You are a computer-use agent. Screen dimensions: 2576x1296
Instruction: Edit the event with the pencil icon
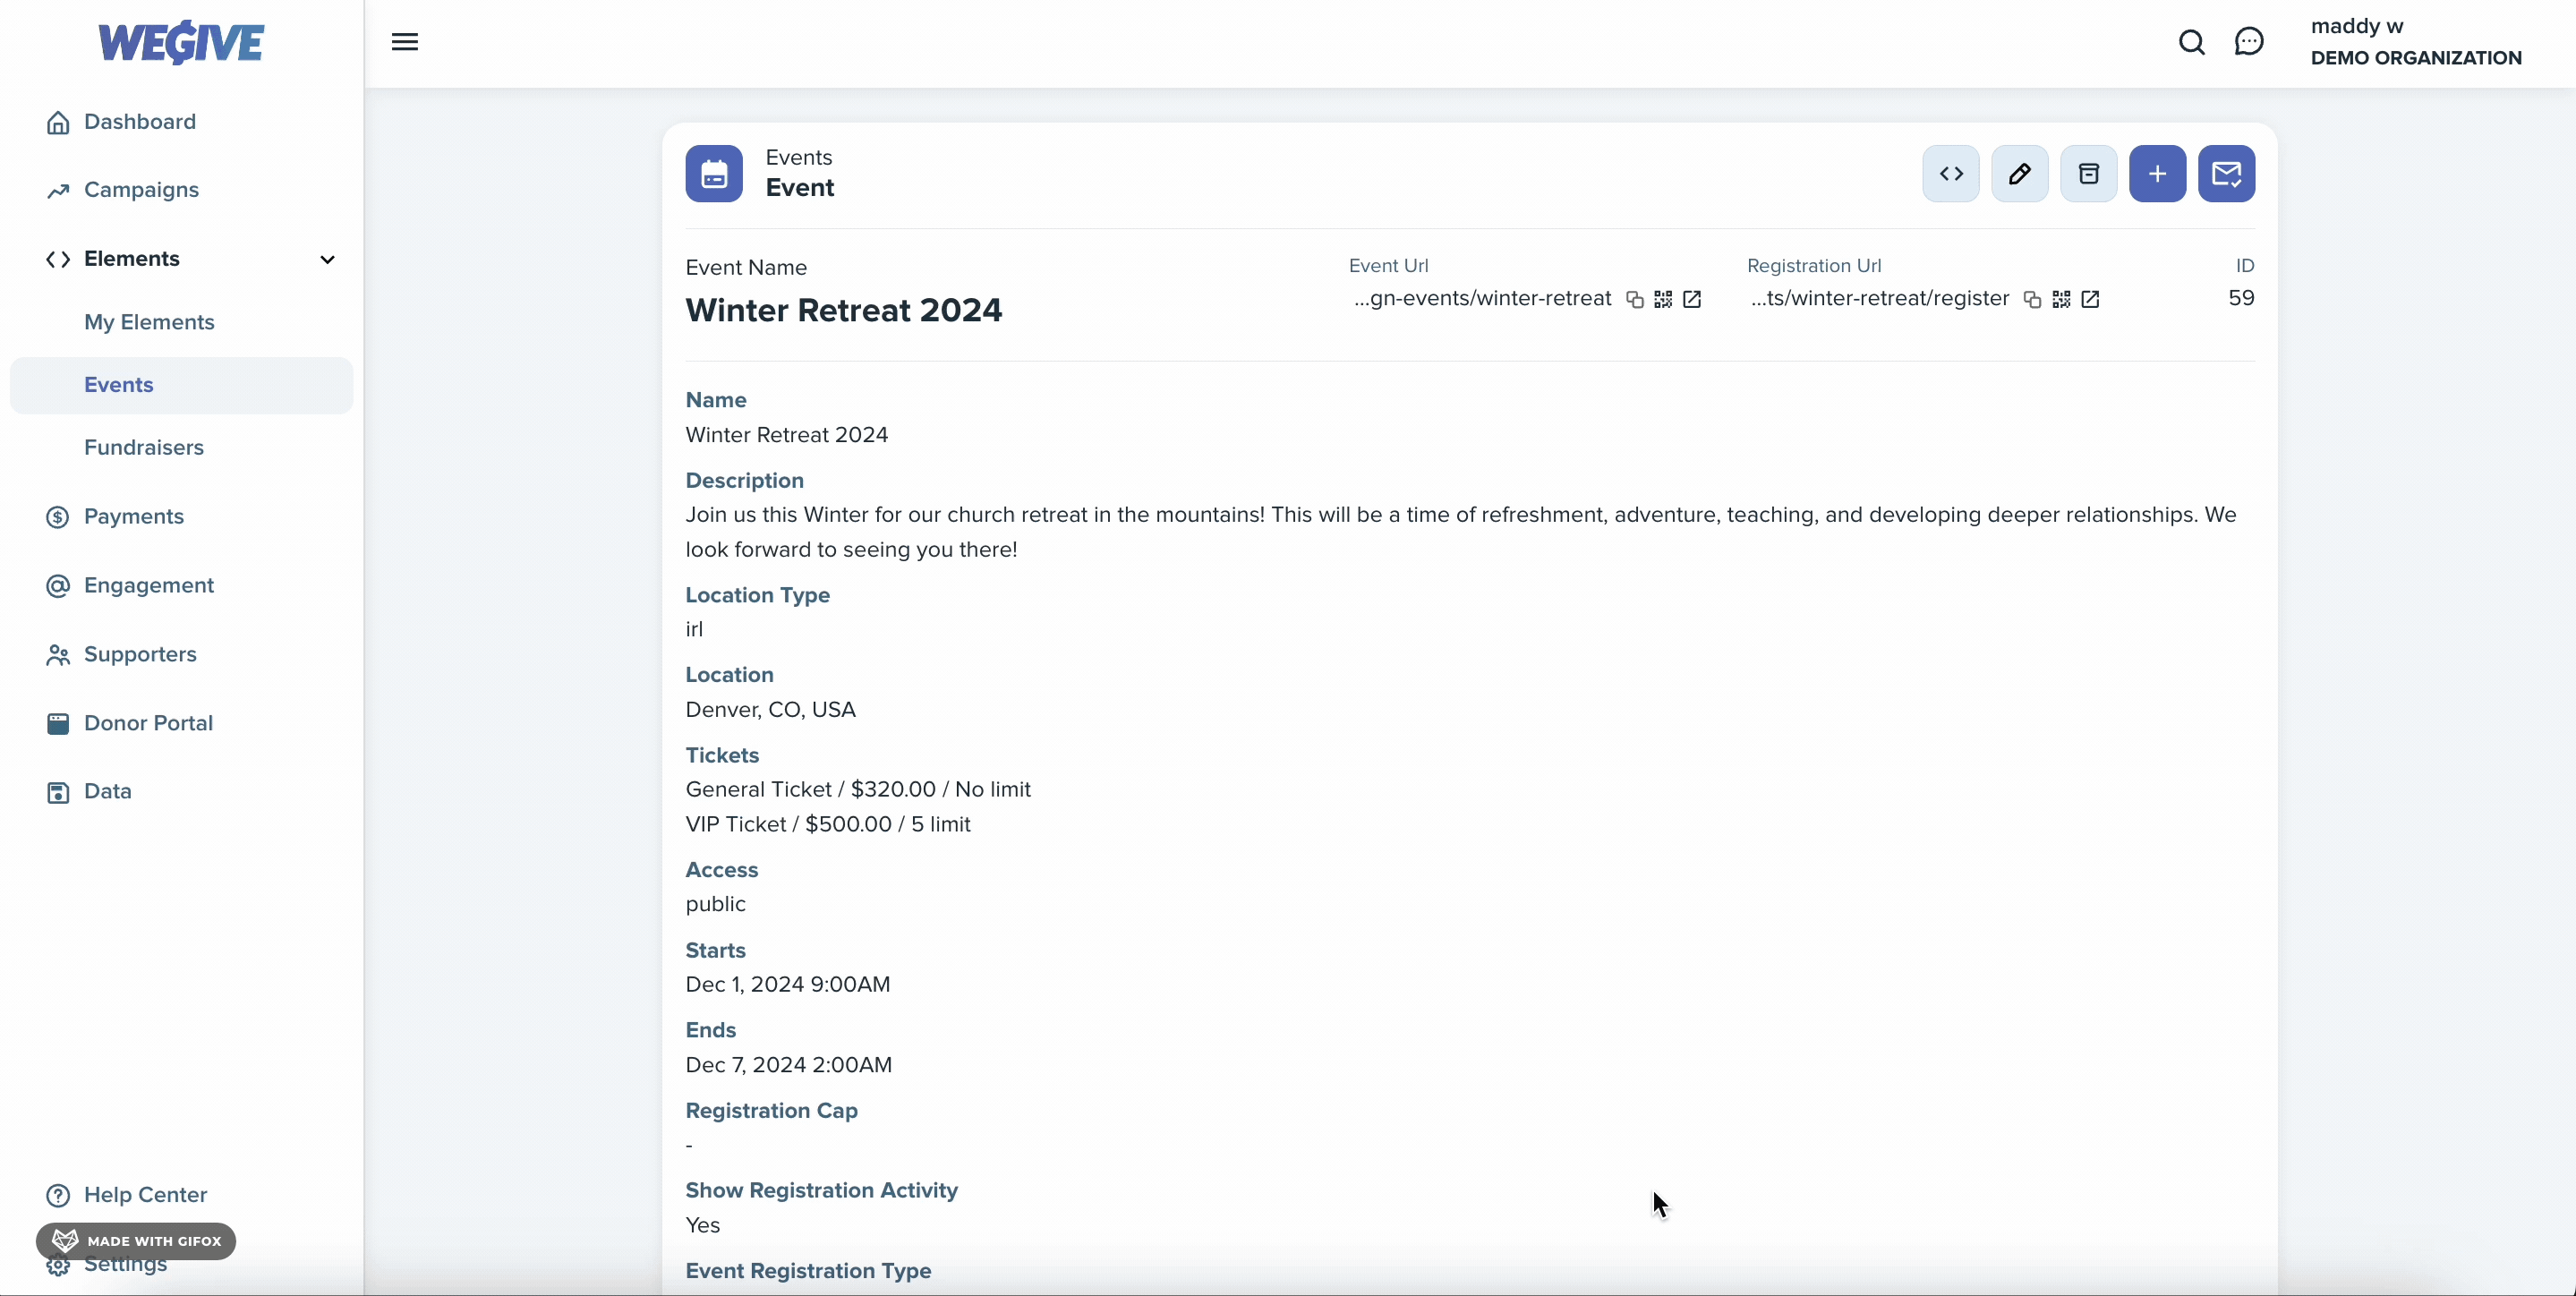click(2019, 174)
